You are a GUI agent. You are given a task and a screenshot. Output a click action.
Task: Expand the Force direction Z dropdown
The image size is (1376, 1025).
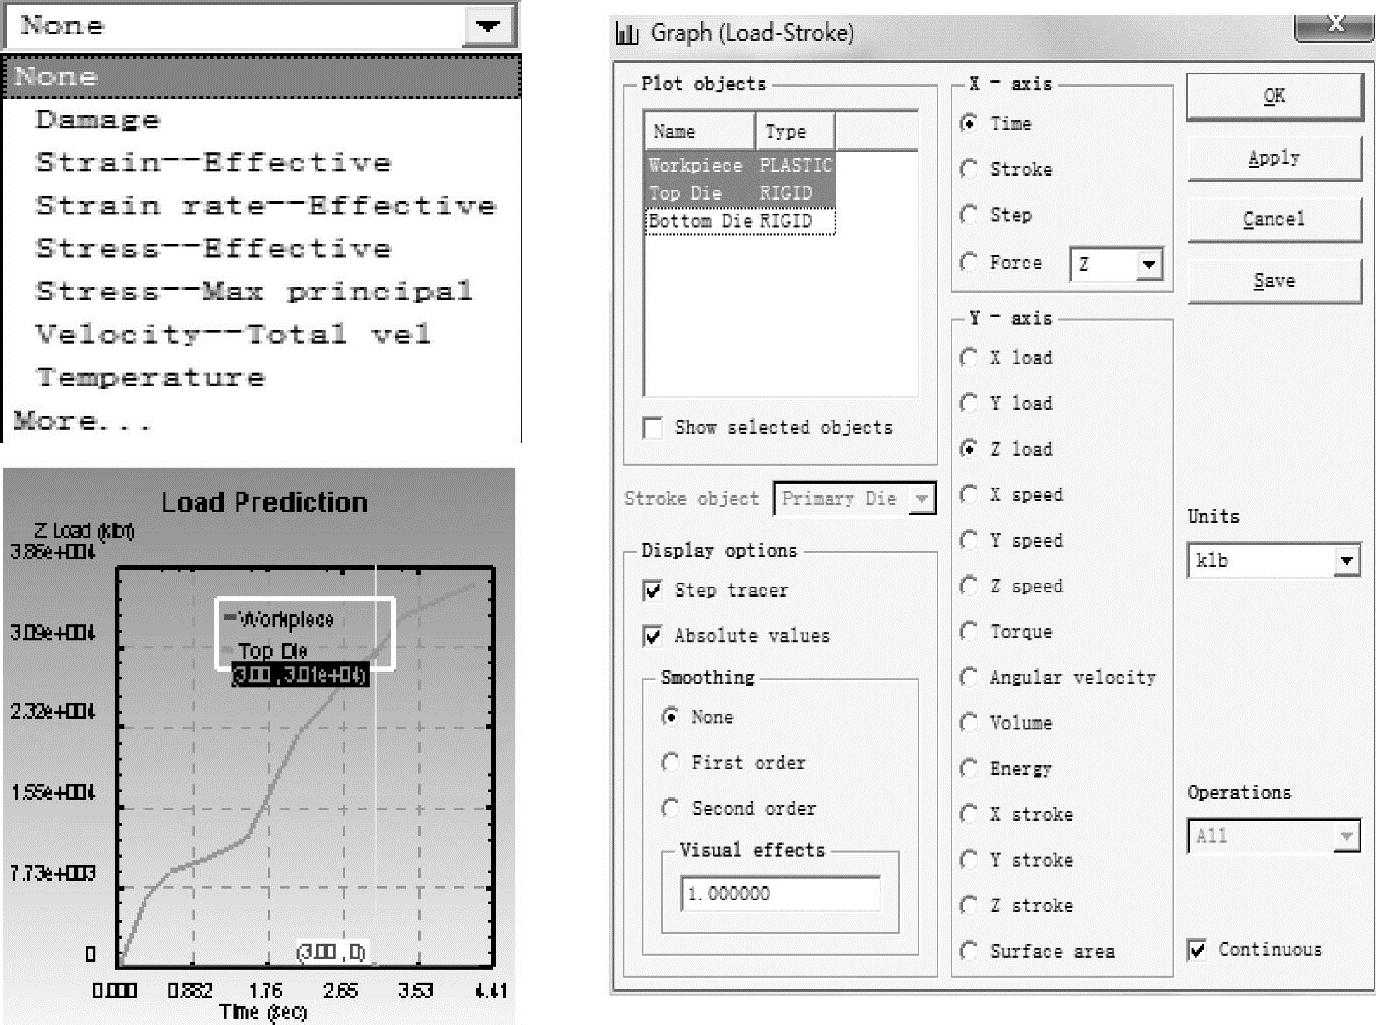point(1149,265)
